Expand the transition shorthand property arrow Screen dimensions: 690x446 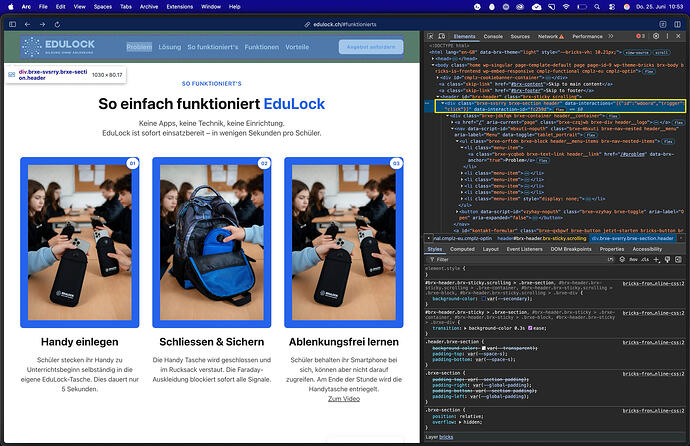(466, 328)
